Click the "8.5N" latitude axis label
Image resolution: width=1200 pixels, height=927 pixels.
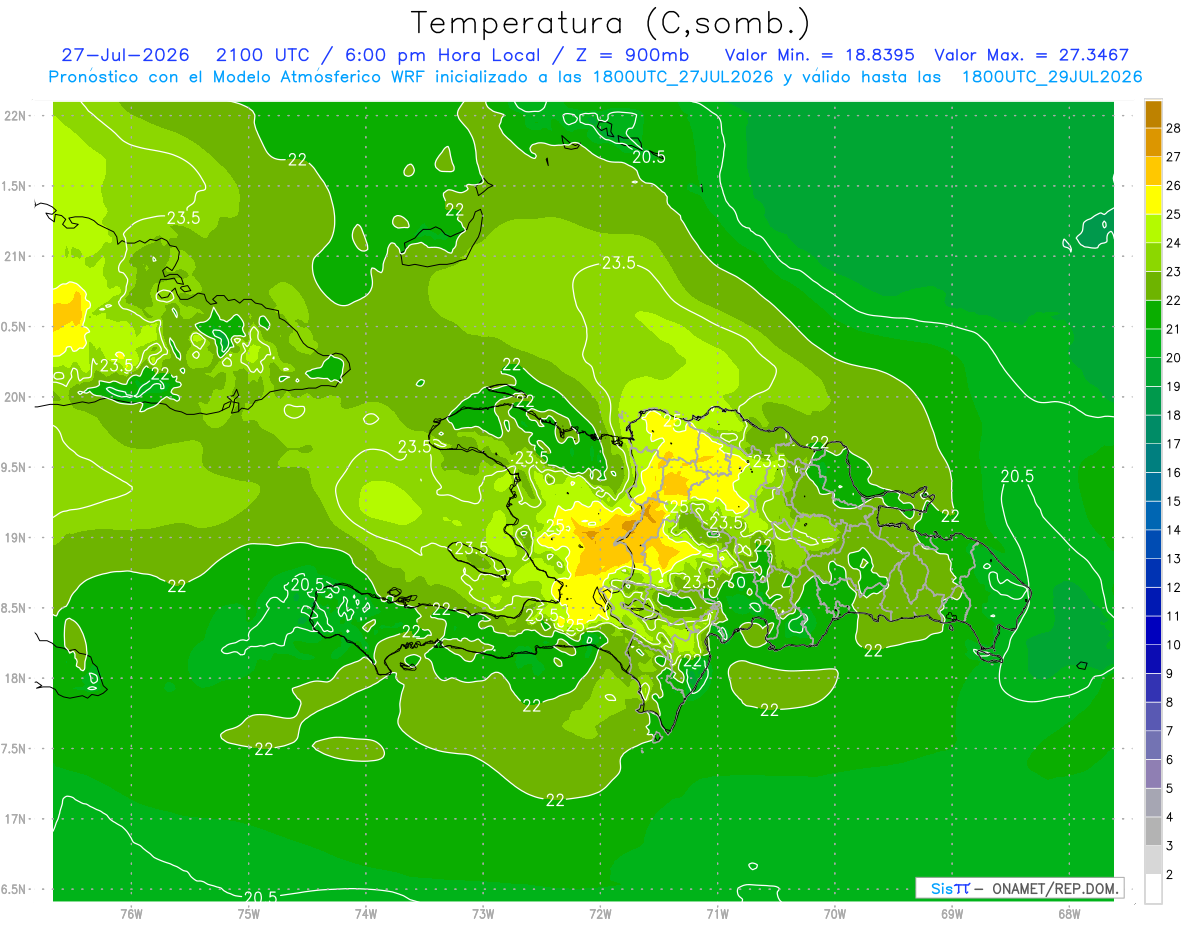15,609
